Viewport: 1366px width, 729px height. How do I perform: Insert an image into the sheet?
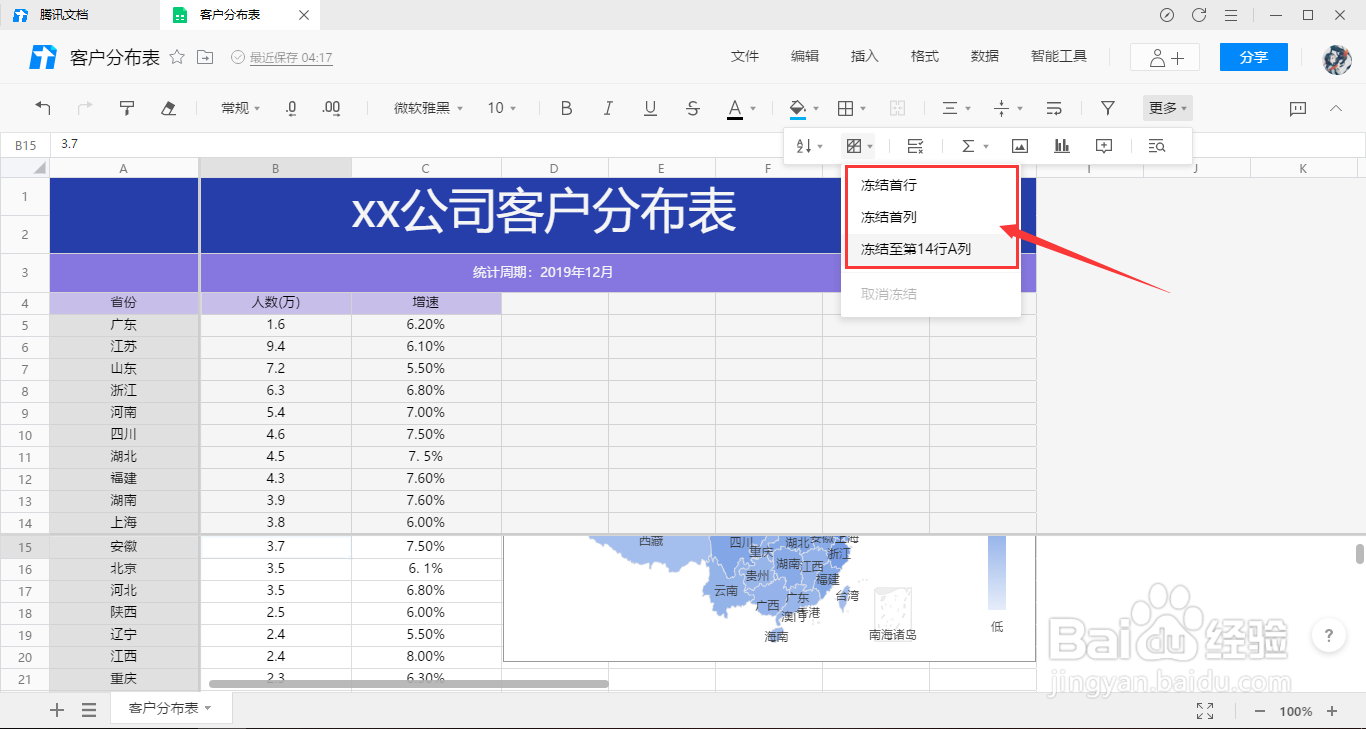[1019, 146]
